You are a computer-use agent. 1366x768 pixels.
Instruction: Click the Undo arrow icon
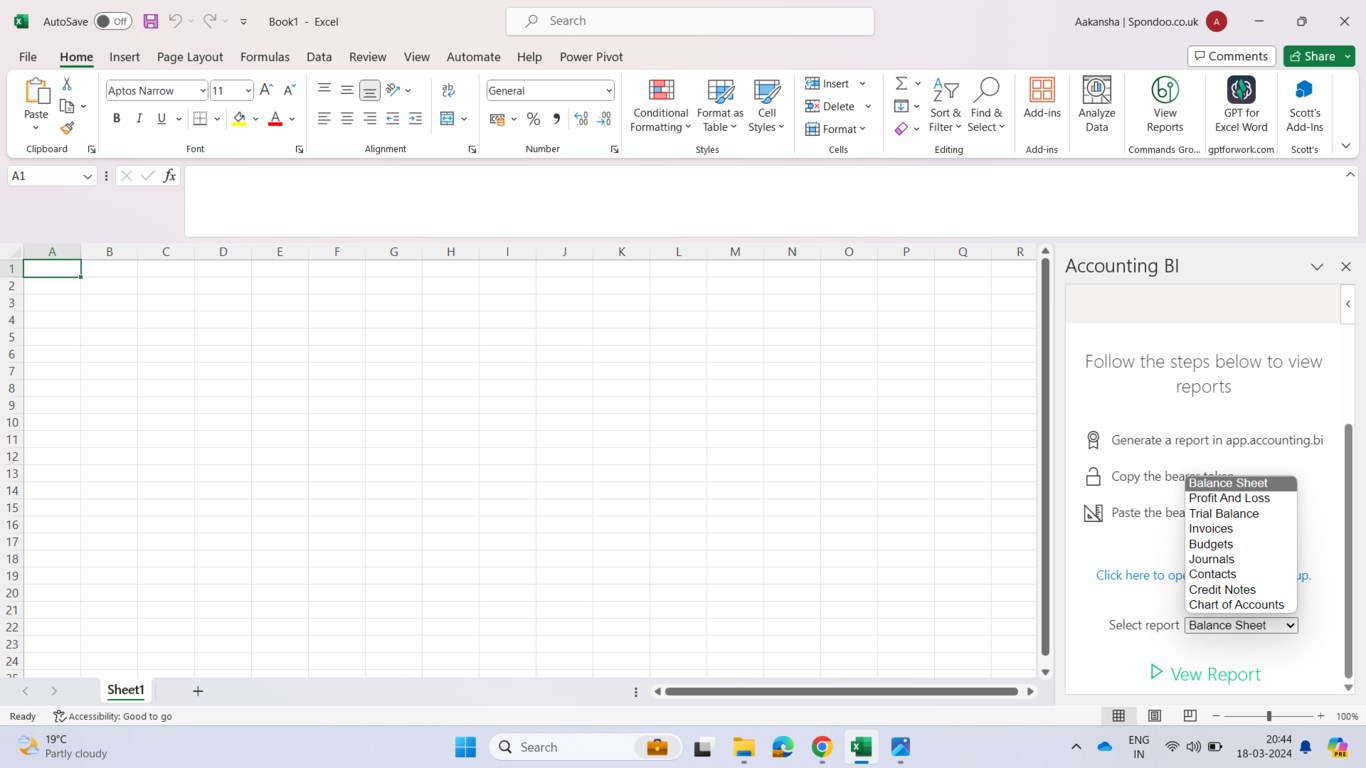click(175, 21)
